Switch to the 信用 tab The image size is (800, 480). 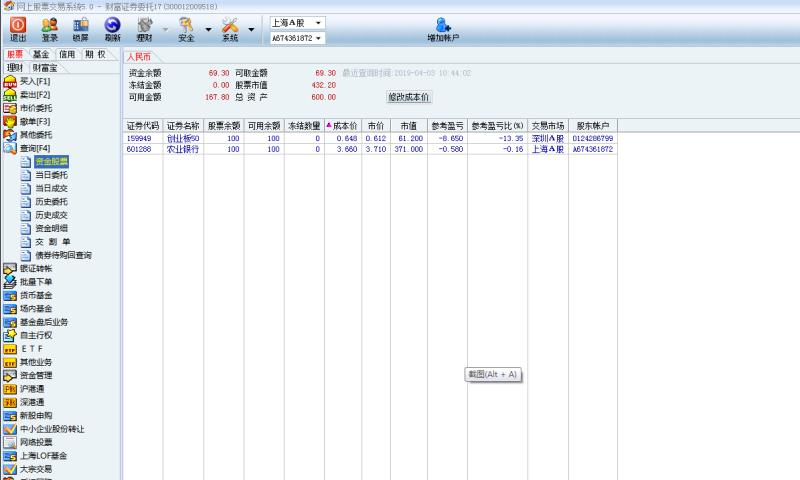[x=67, y=54]
